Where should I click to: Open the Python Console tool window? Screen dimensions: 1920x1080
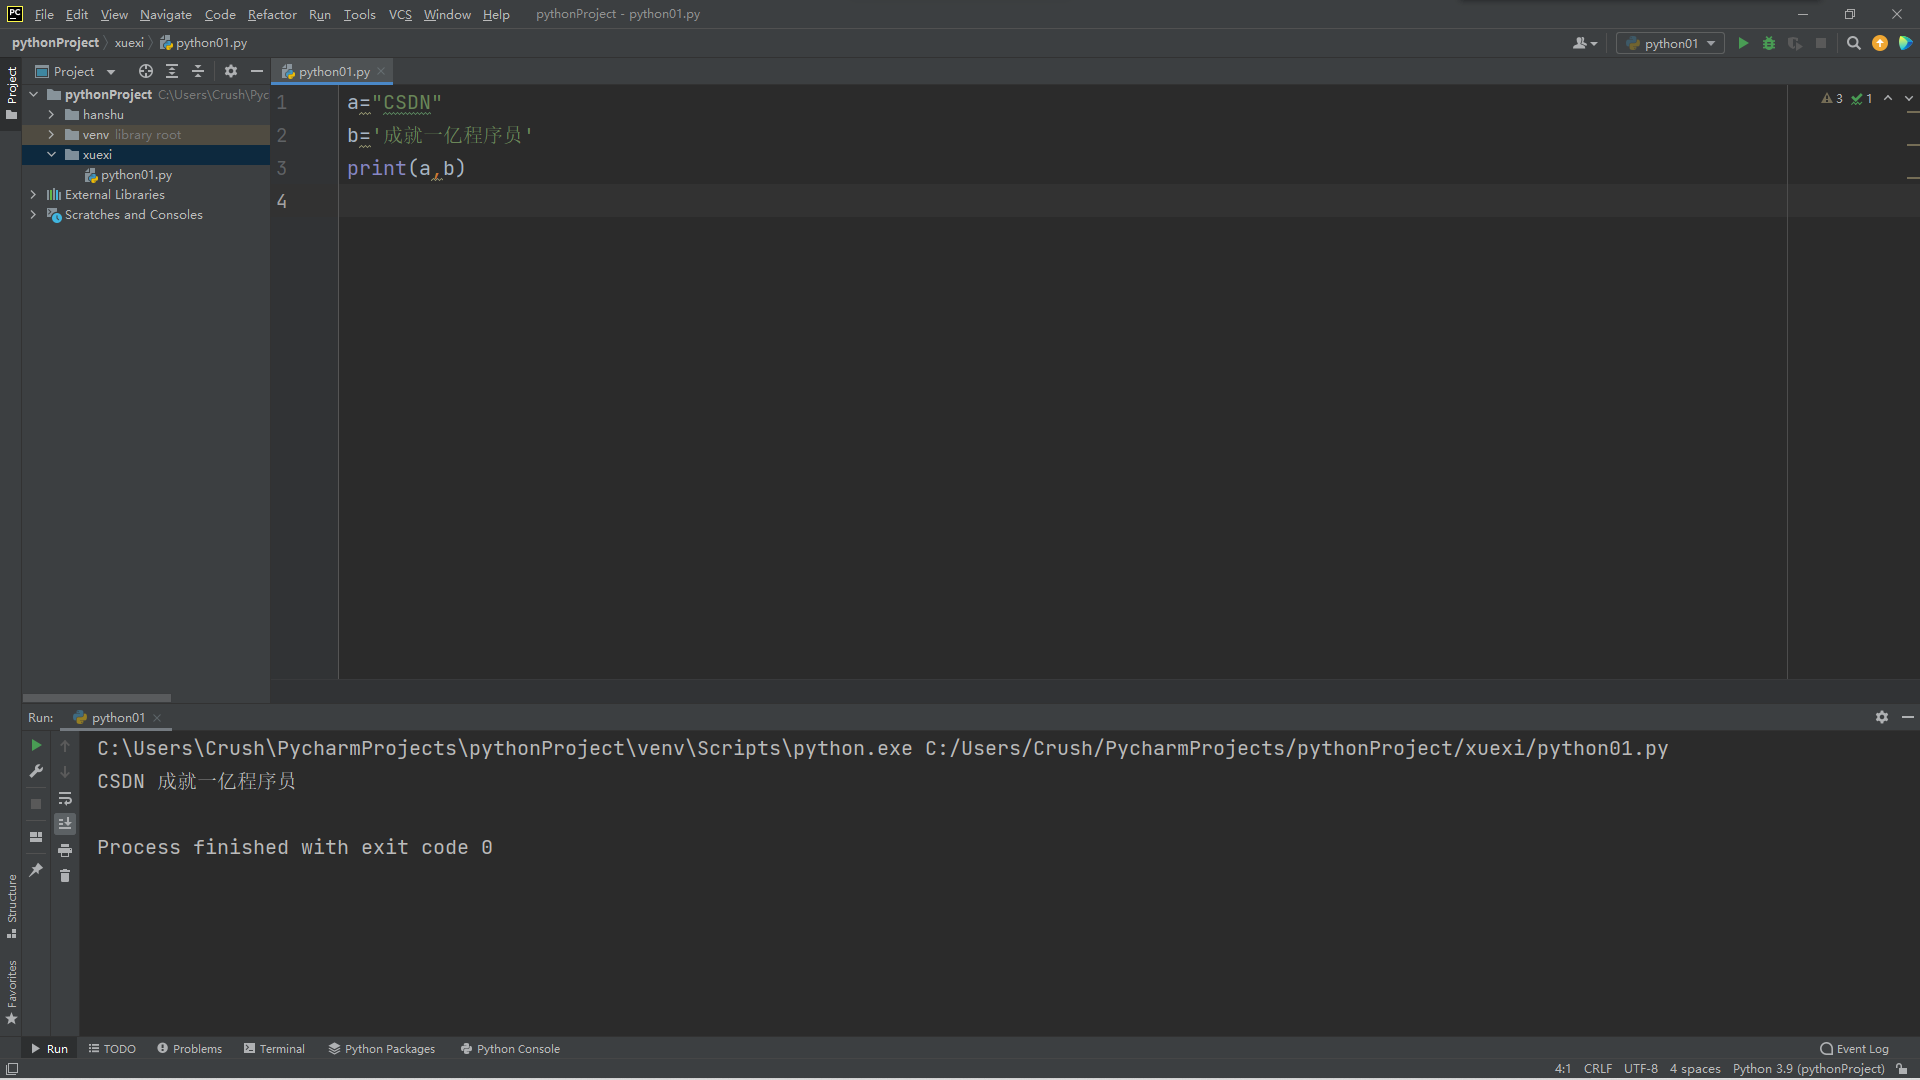[x=510, y=1048]
